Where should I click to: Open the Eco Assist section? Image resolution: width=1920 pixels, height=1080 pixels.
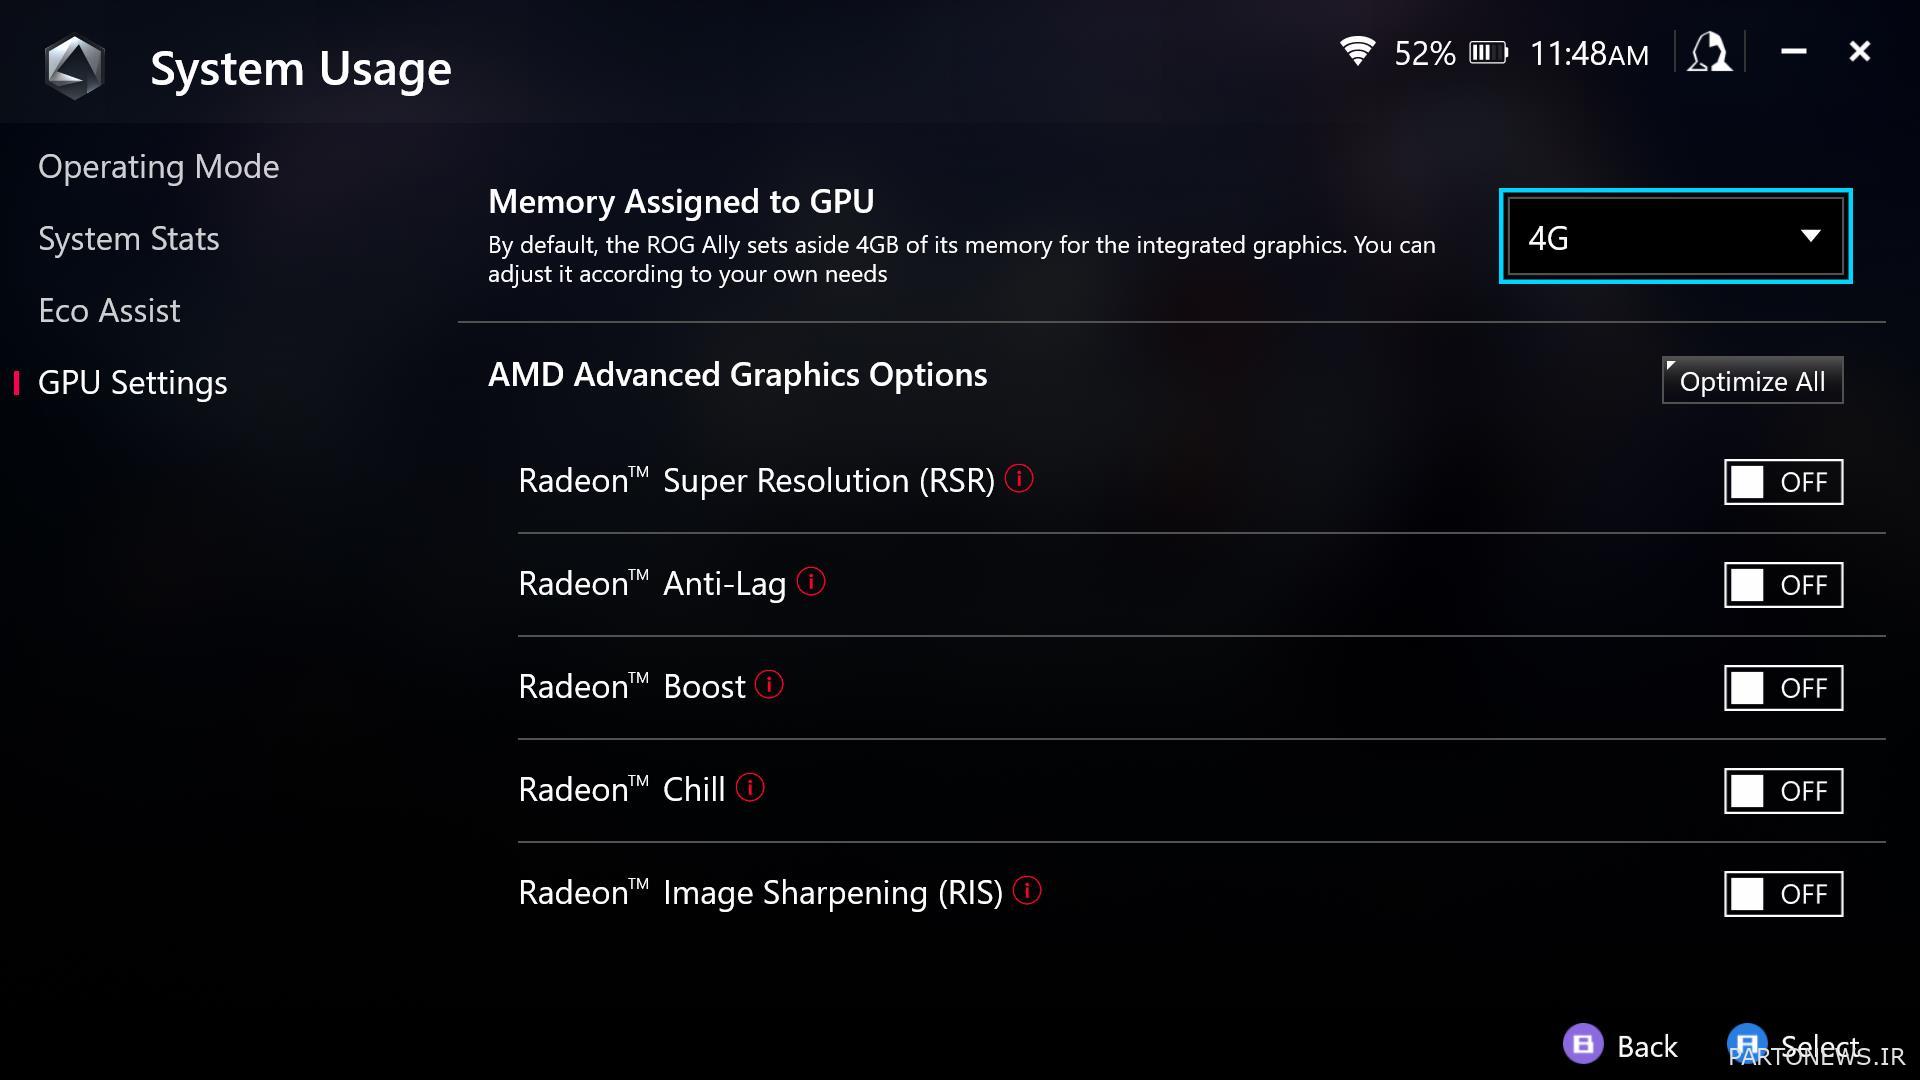coord(110,310)
